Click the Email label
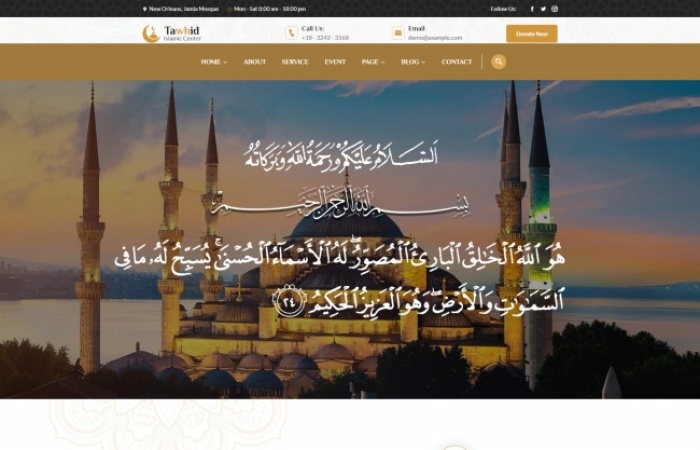 click(416, 29)
